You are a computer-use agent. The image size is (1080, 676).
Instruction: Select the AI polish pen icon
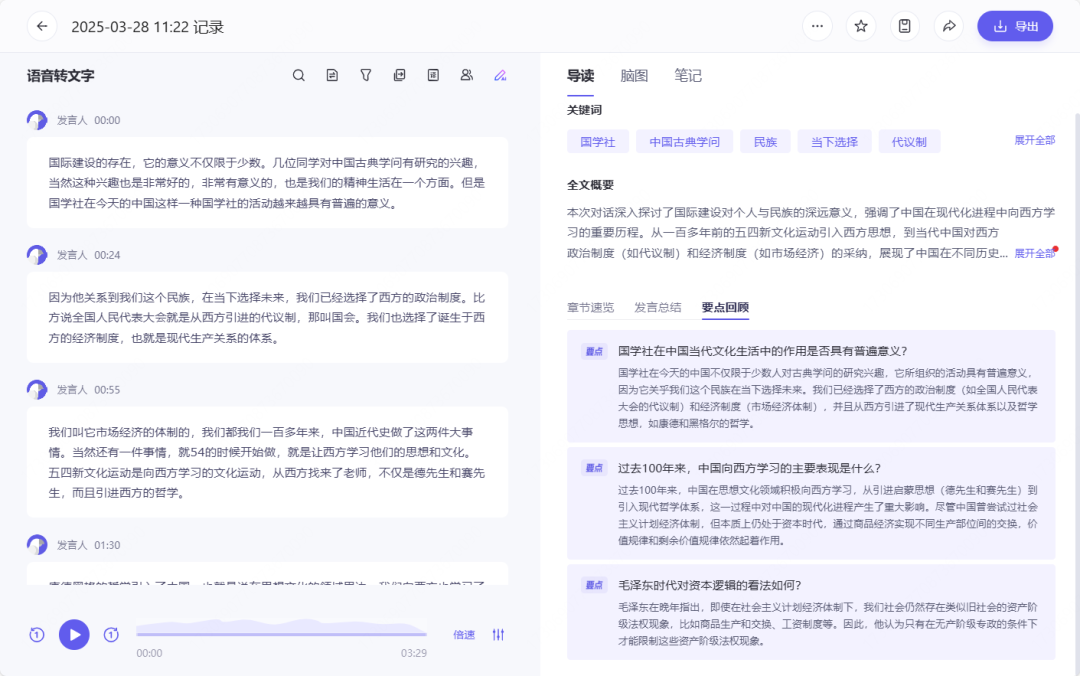(x=499, y=75)
